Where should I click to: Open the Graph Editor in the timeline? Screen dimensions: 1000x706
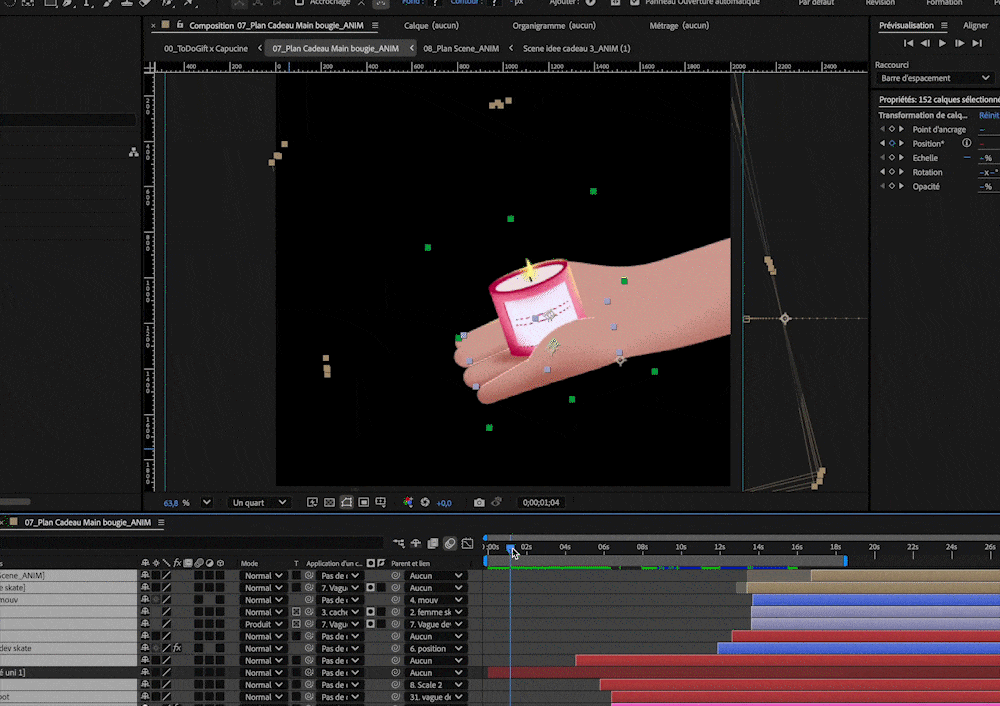[466, 543]
